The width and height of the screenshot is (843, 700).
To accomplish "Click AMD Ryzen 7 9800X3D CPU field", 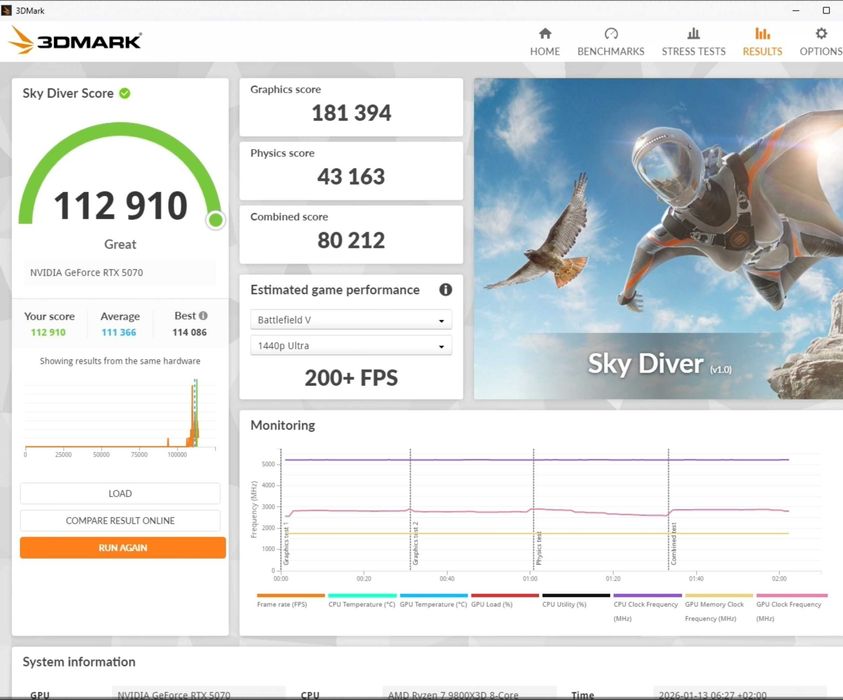I will click(469, 693).
